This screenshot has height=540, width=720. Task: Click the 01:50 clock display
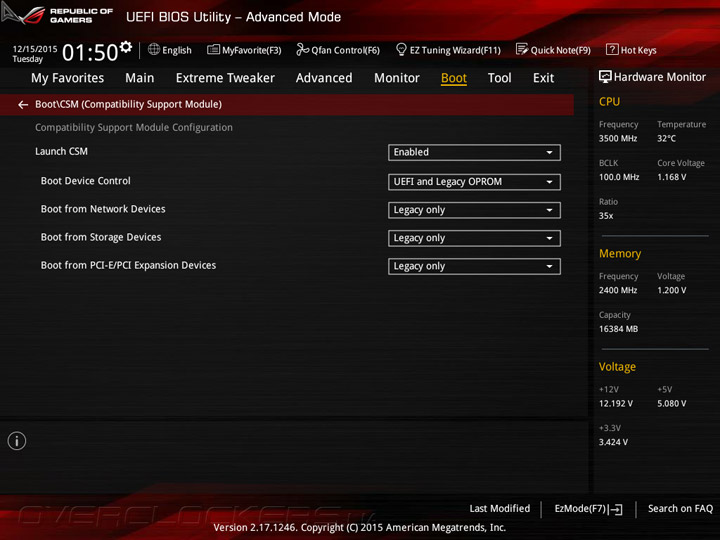(90, 53)
